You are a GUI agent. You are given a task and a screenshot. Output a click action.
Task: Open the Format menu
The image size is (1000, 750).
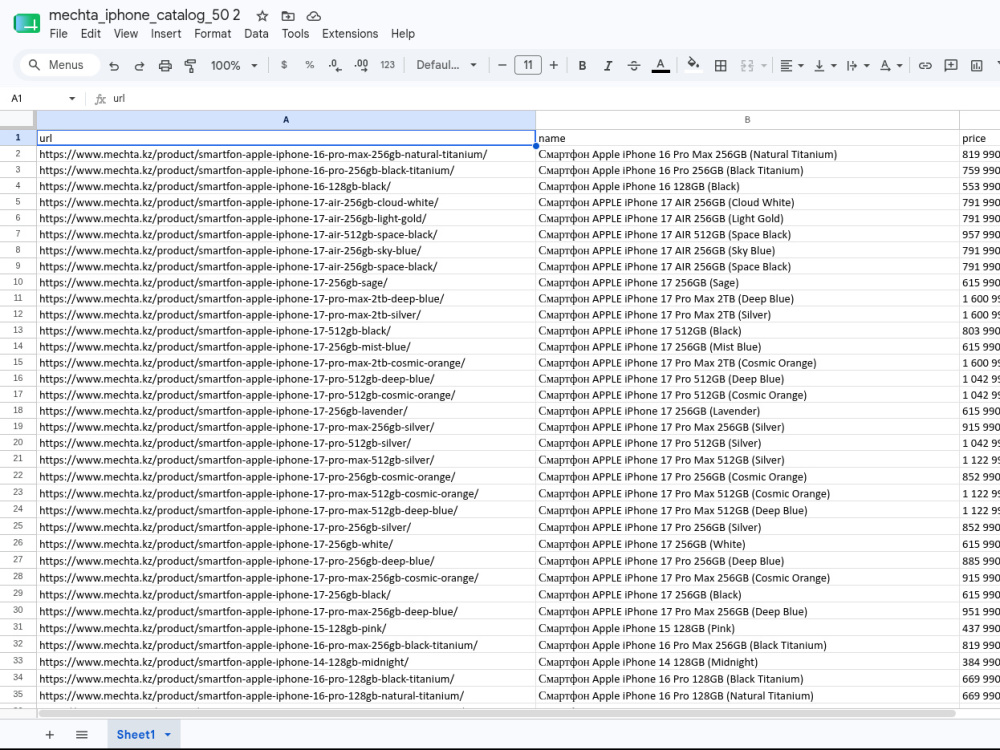(x=212, y=34)
